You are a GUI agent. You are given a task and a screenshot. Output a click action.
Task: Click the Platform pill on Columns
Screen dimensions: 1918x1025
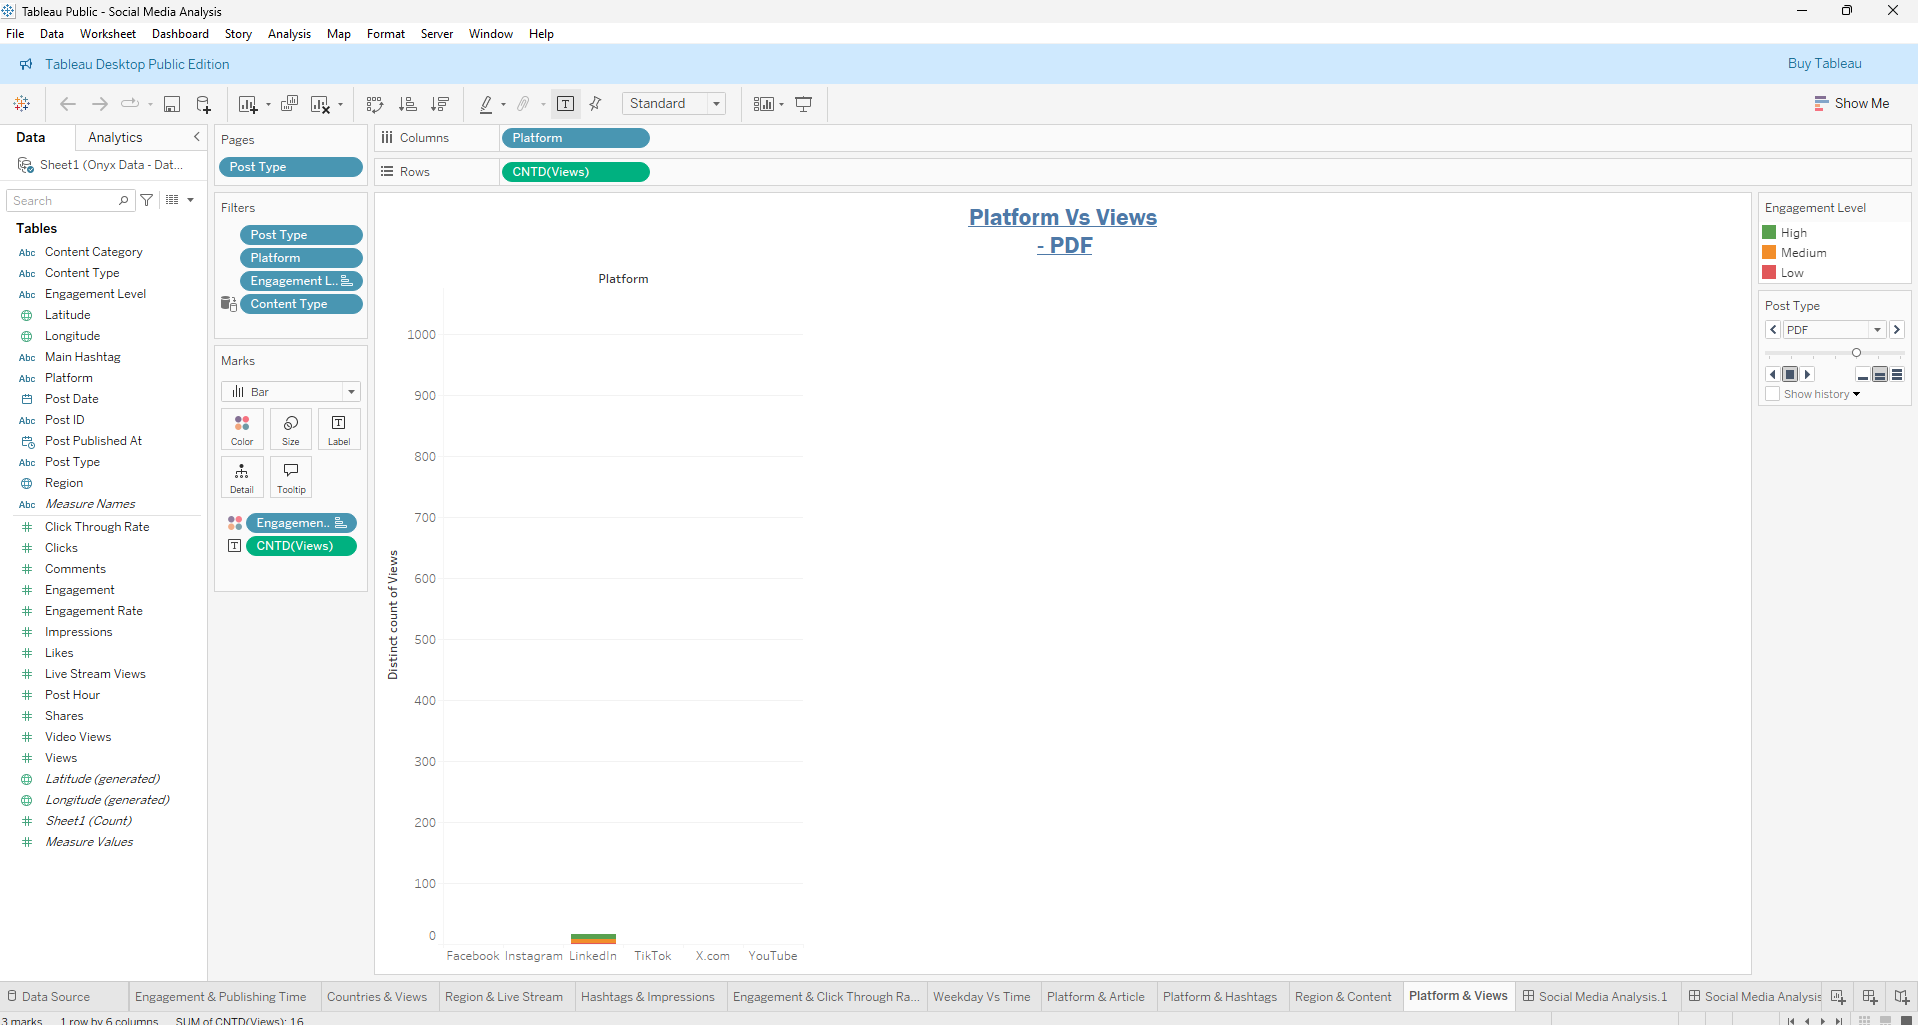click(576, 138)
